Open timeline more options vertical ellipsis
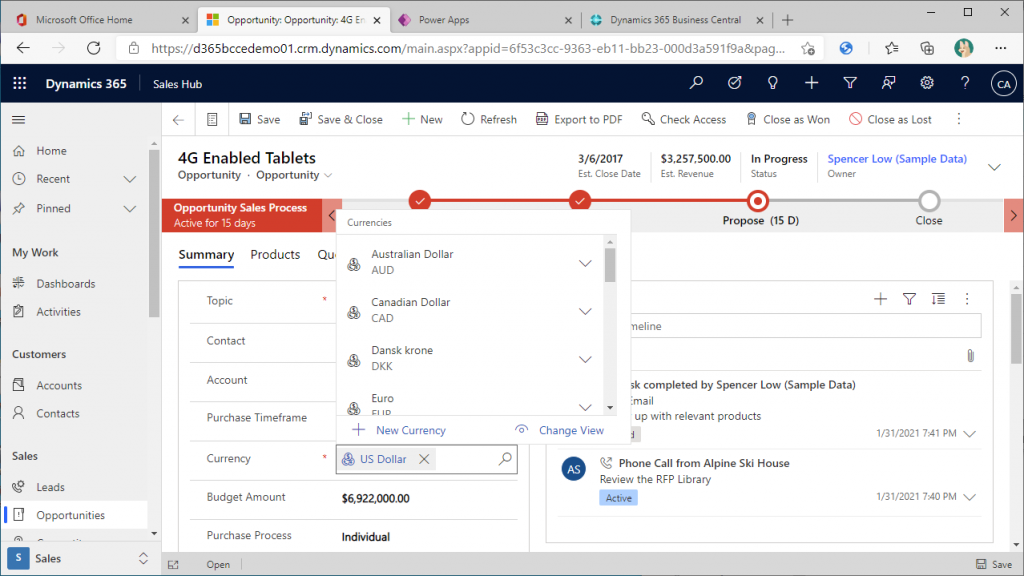Viewport: 1024px width, 576px height. [x=967, y=299]
